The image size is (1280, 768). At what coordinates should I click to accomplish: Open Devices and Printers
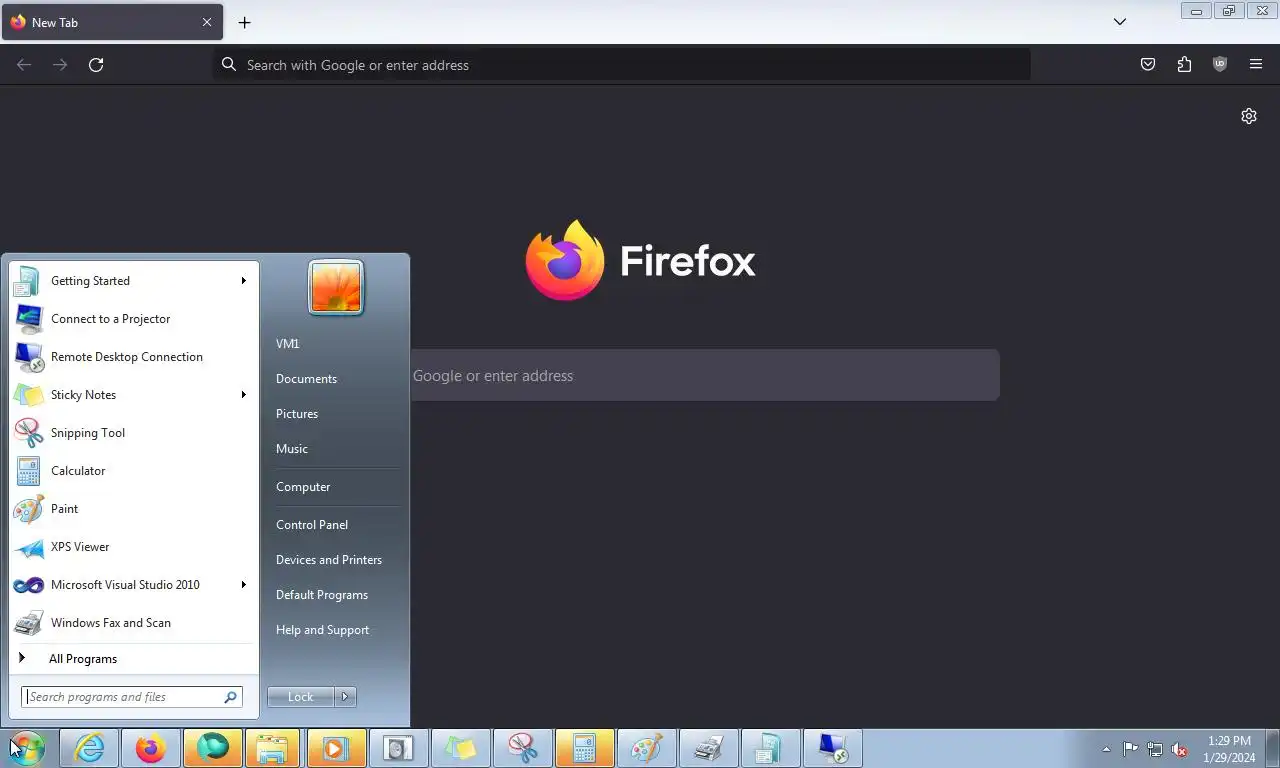click(x=329, y=560)
